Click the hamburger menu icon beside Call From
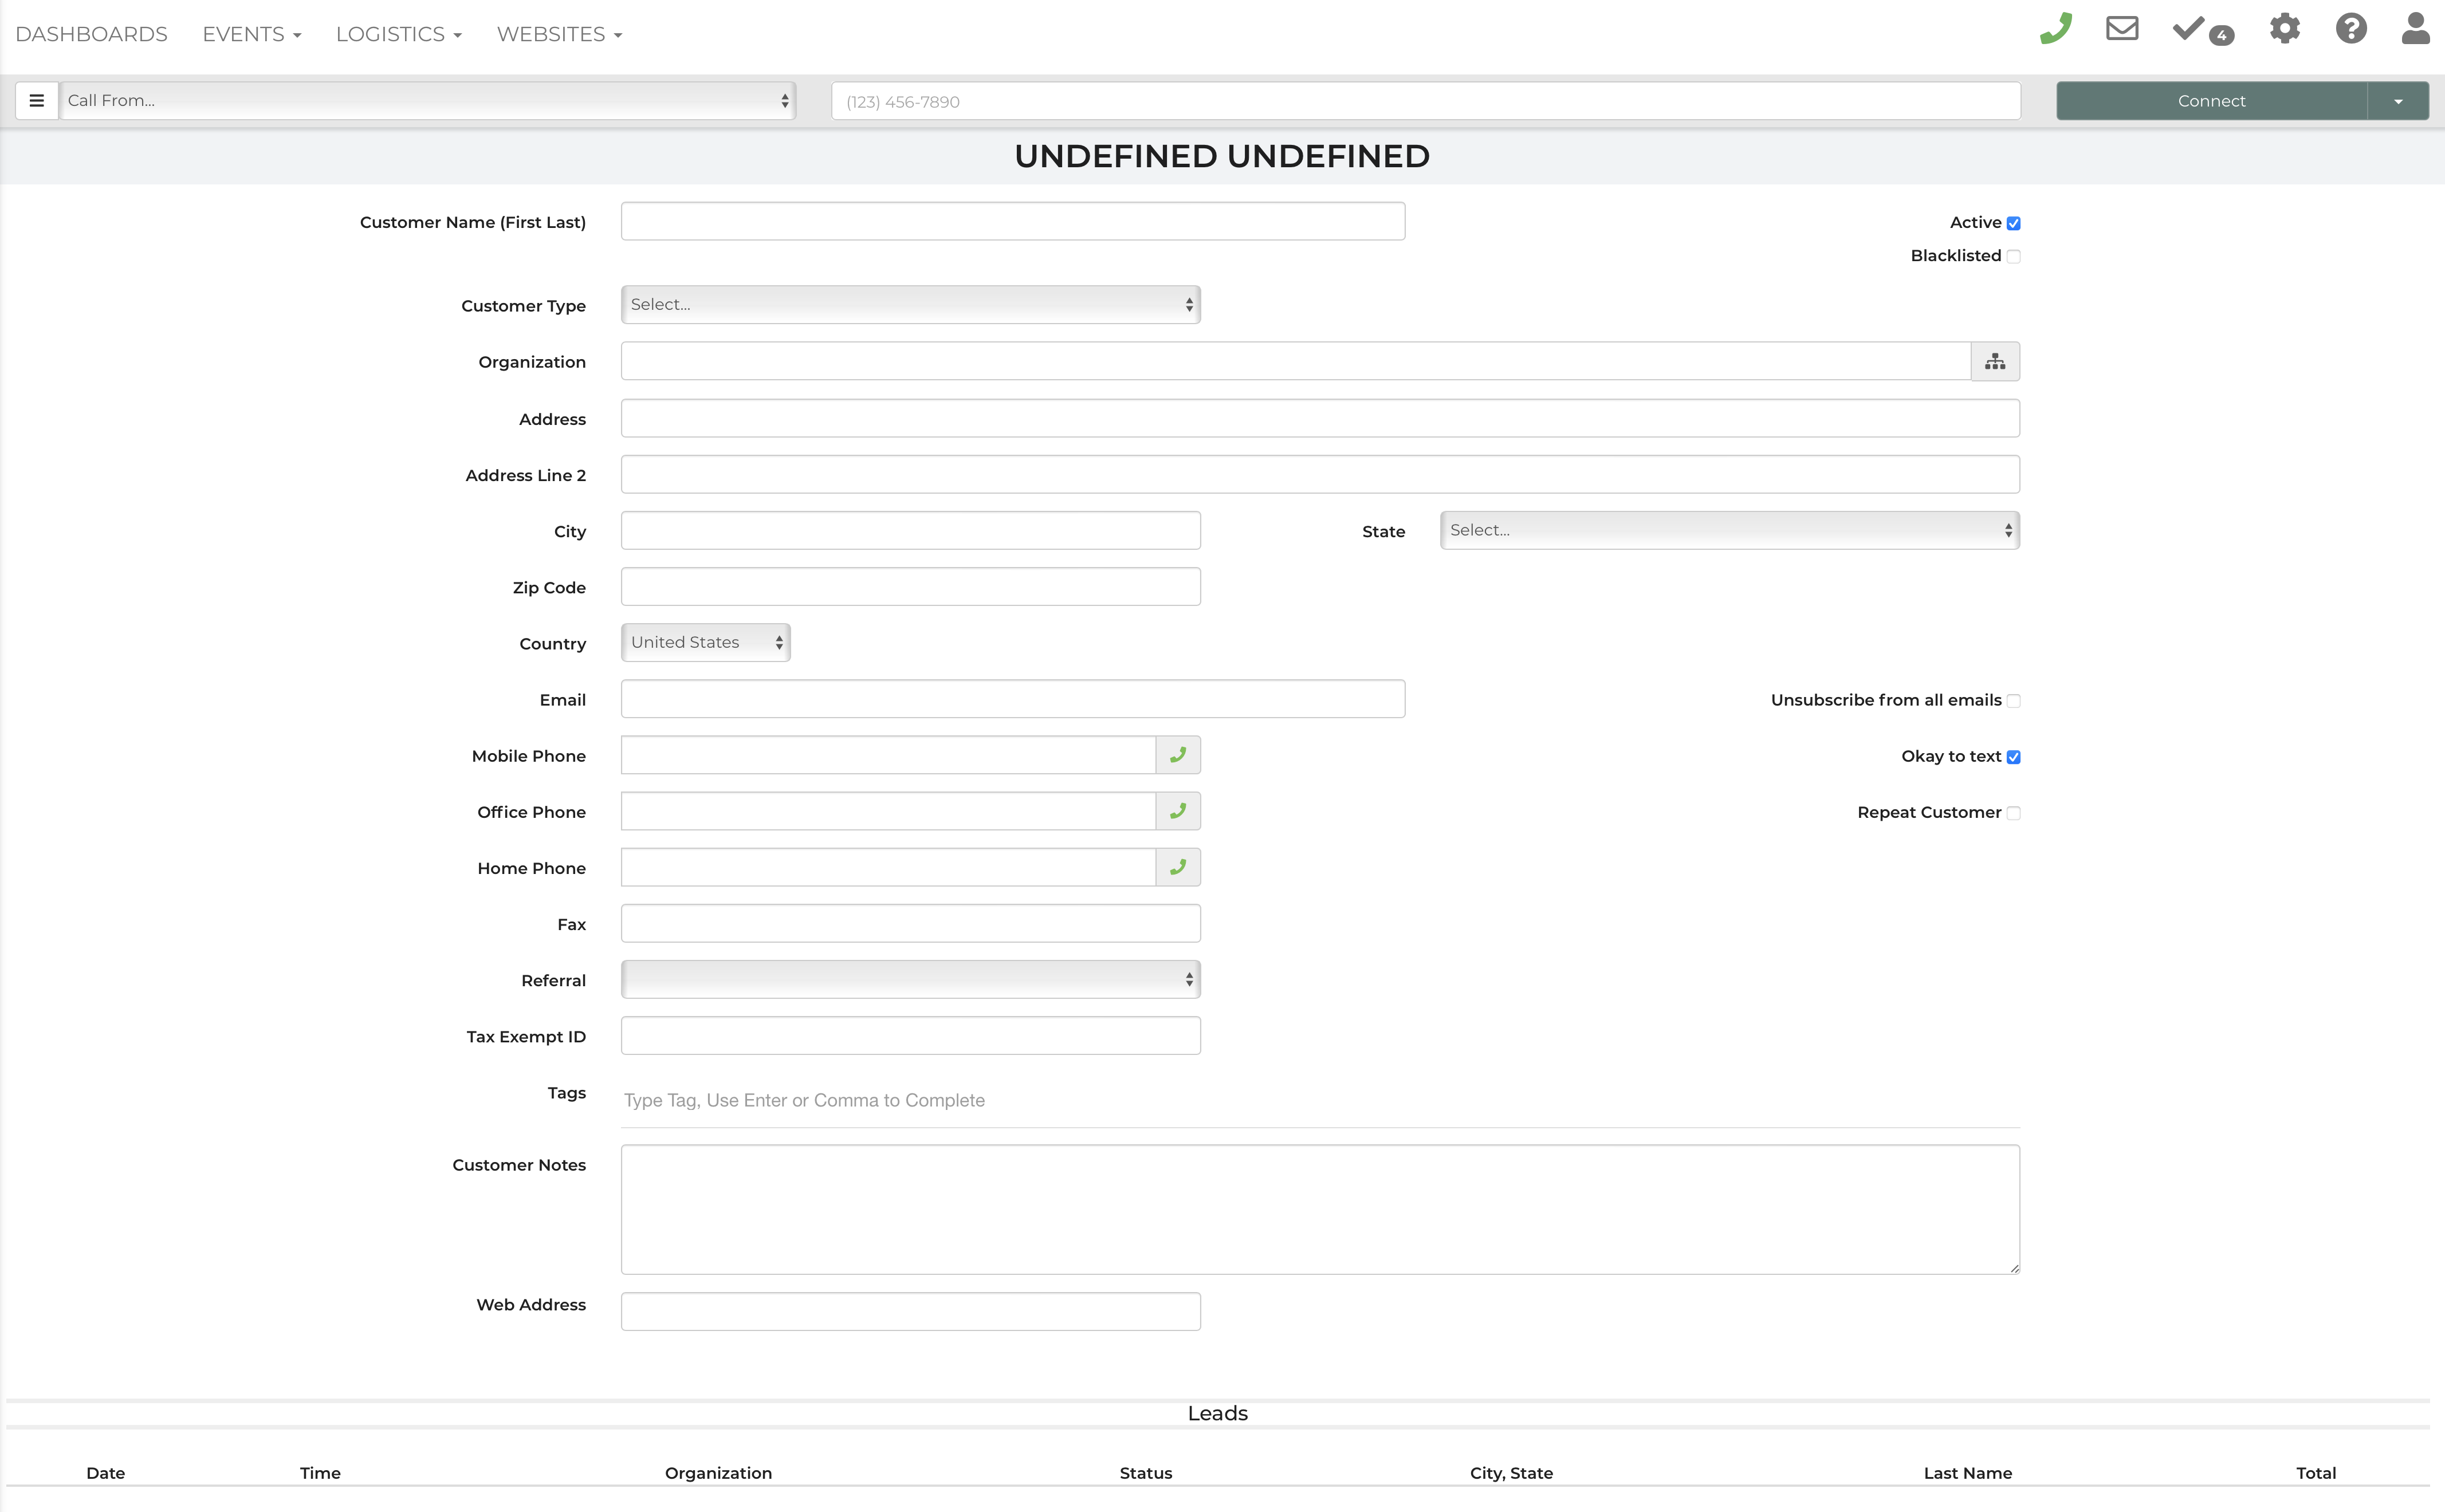The image size is (2445, 1512). pos(37,101)
